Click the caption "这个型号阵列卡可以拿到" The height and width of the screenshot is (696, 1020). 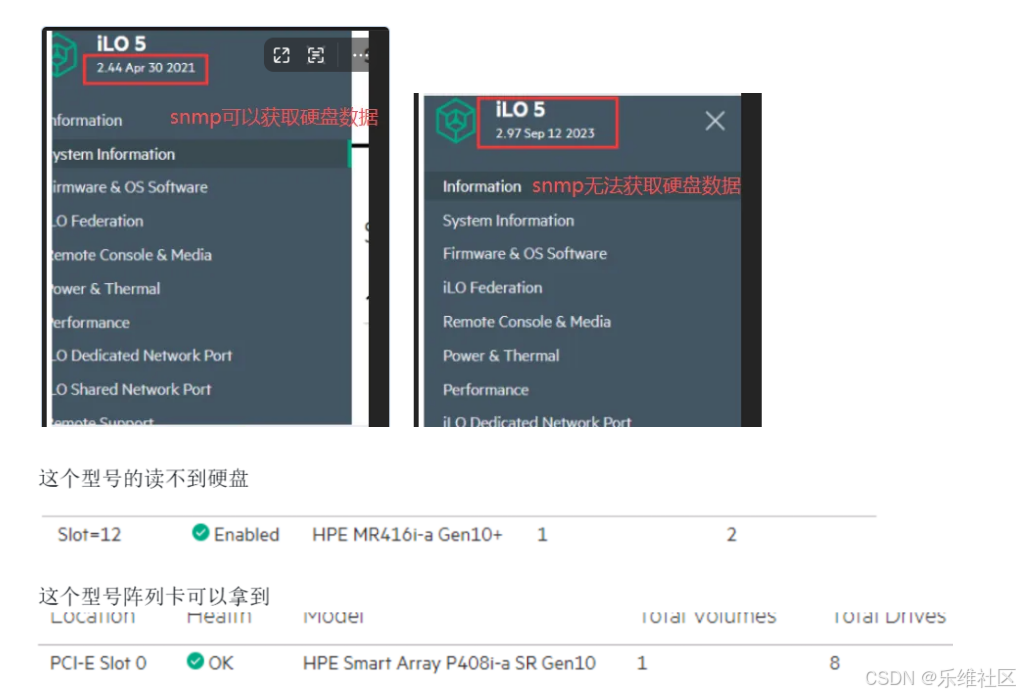[154, 596]
